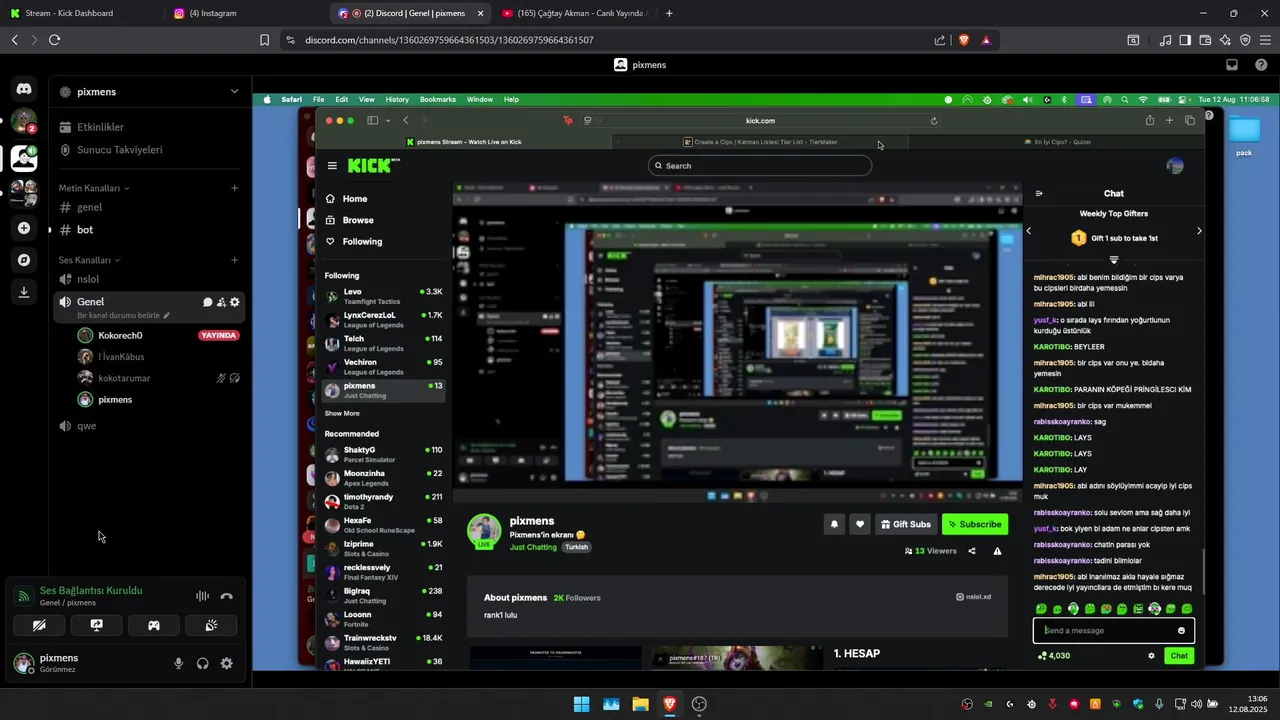The width and height of the screenshot is (1280, 720).
Task: Switch to the Çağtay Akman YouTube tab
Action: click(x=575, y=13)
